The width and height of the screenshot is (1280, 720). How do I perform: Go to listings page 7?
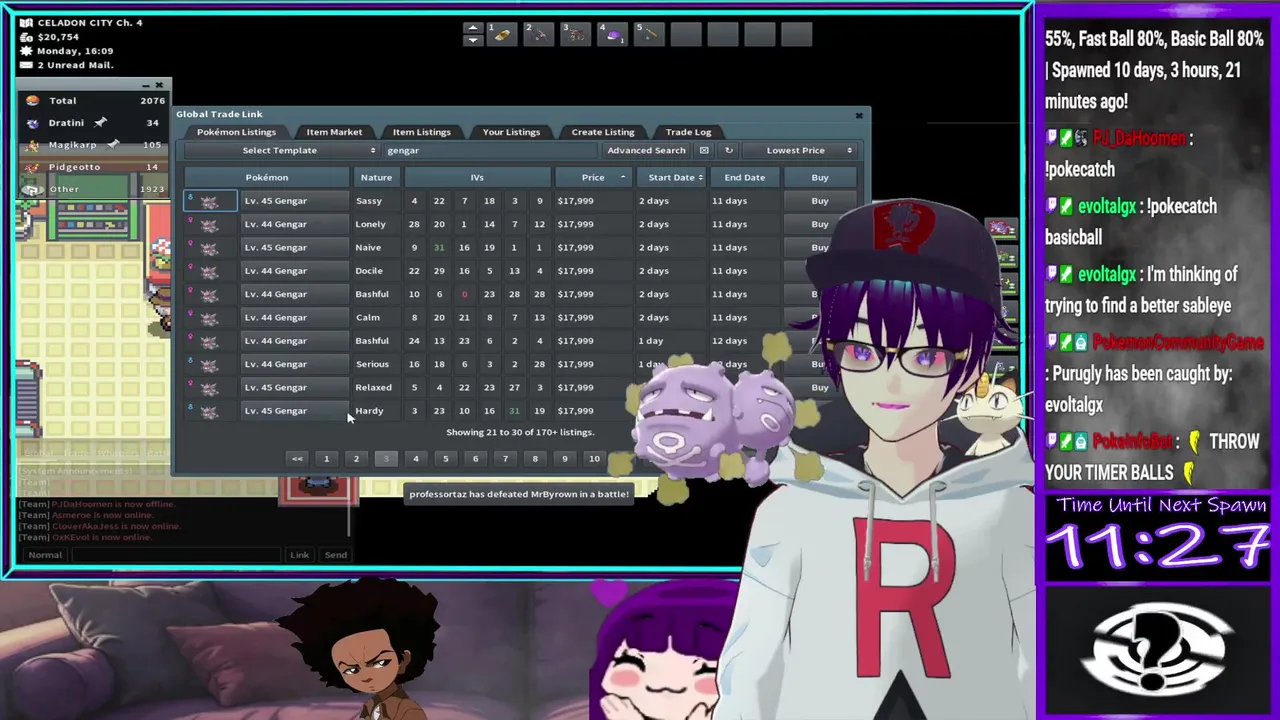(505, 459)
